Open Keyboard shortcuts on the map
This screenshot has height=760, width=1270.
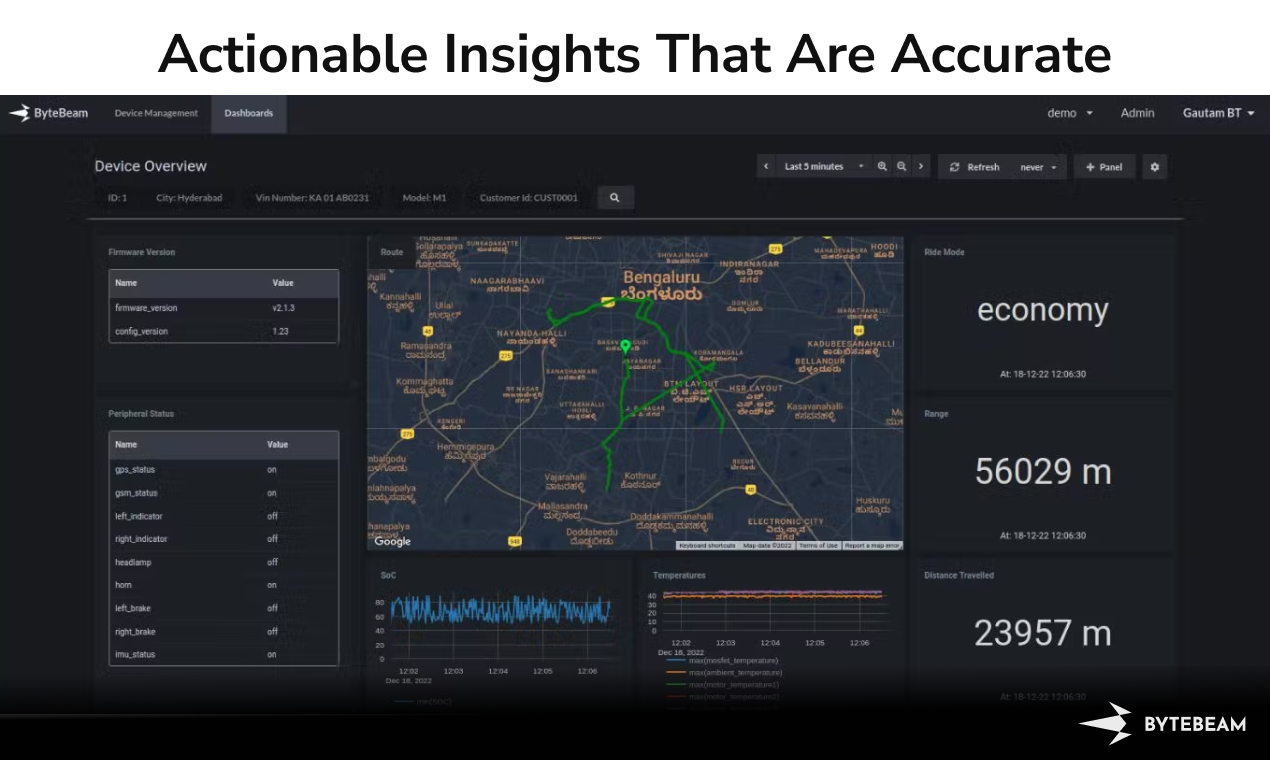click(x=707, y=546)
